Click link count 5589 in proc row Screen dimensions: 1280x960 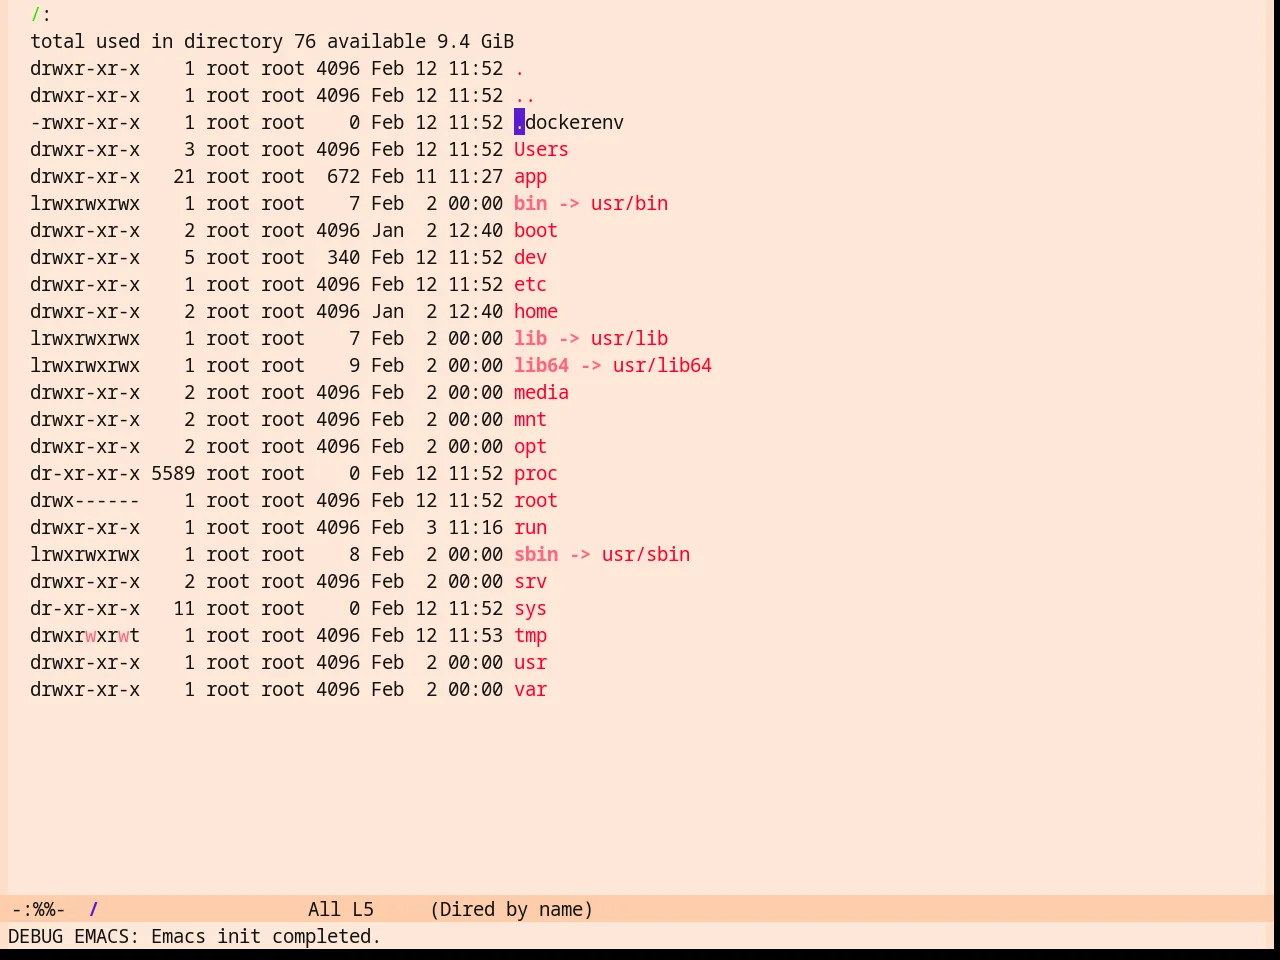point(173,474)
